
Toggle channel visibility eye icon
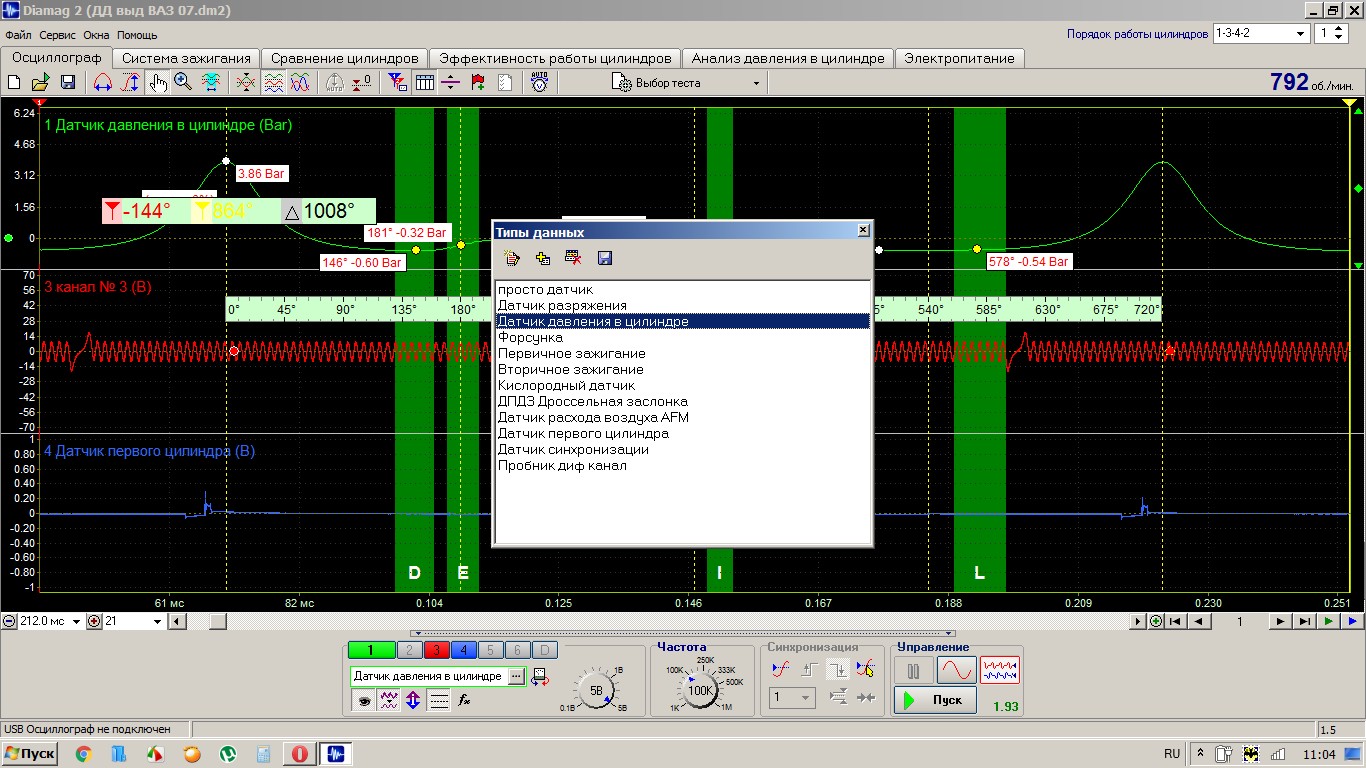coord(362,701)
